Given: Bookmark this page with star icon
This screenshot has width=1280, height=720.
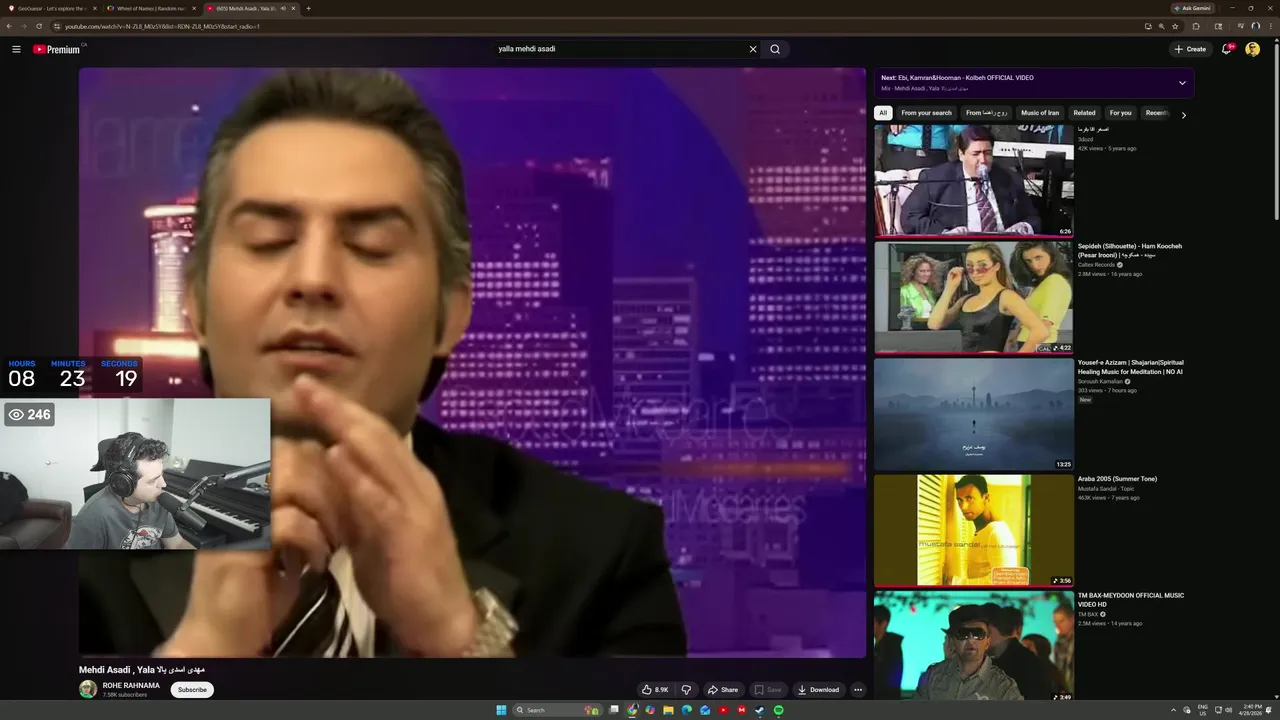Looking at the screenshot, I should pos(1175,26).
